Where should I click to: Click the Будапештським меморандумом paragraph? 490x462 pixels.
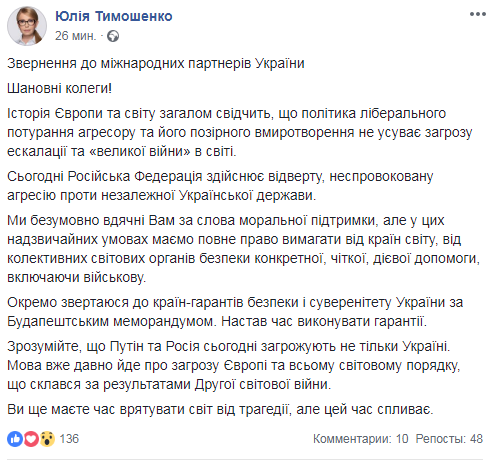click(x=235, y=312)
